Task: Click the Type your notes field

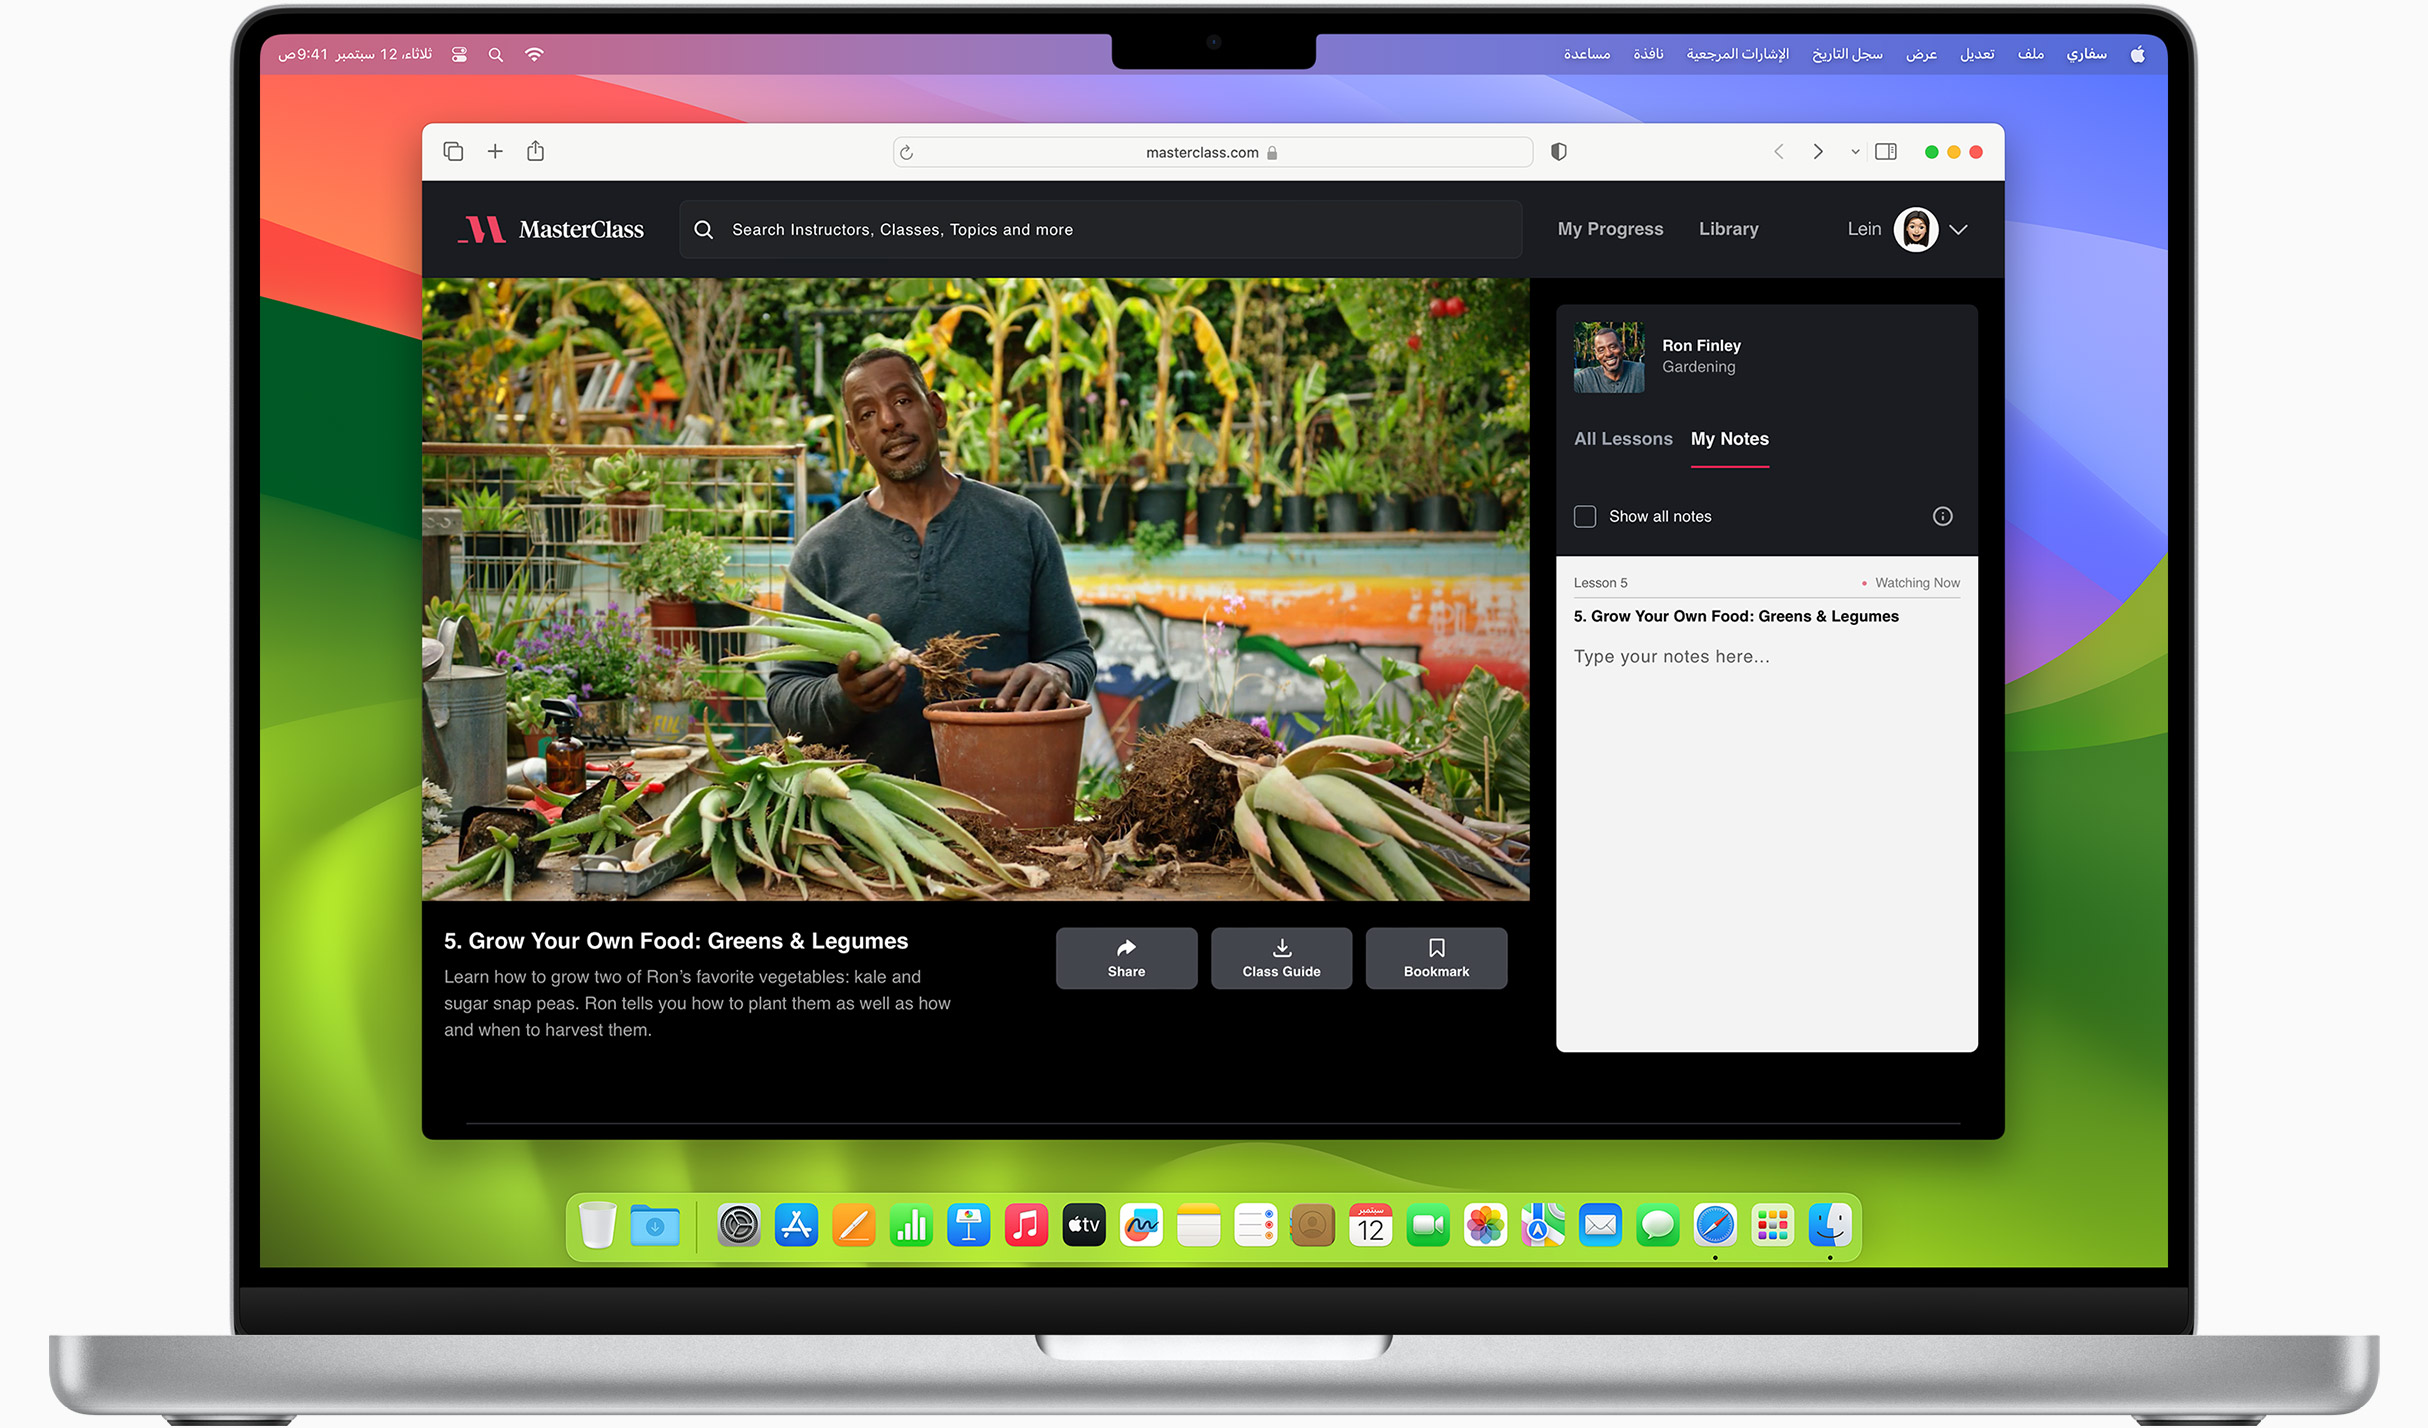Action: coord(1671,656)
